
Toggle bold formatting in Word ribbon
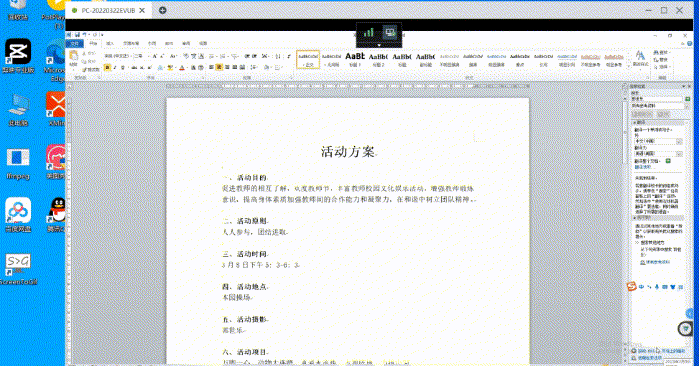pos(107,67)
